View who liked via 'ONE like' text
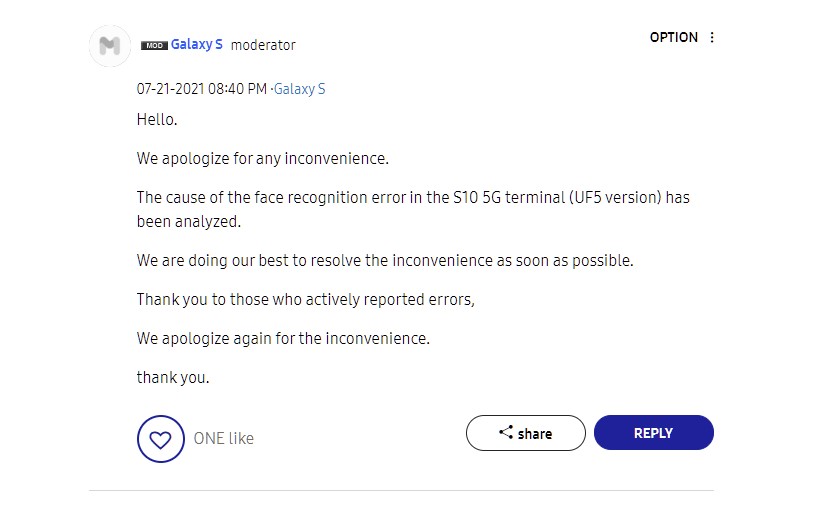 [223, 438]
